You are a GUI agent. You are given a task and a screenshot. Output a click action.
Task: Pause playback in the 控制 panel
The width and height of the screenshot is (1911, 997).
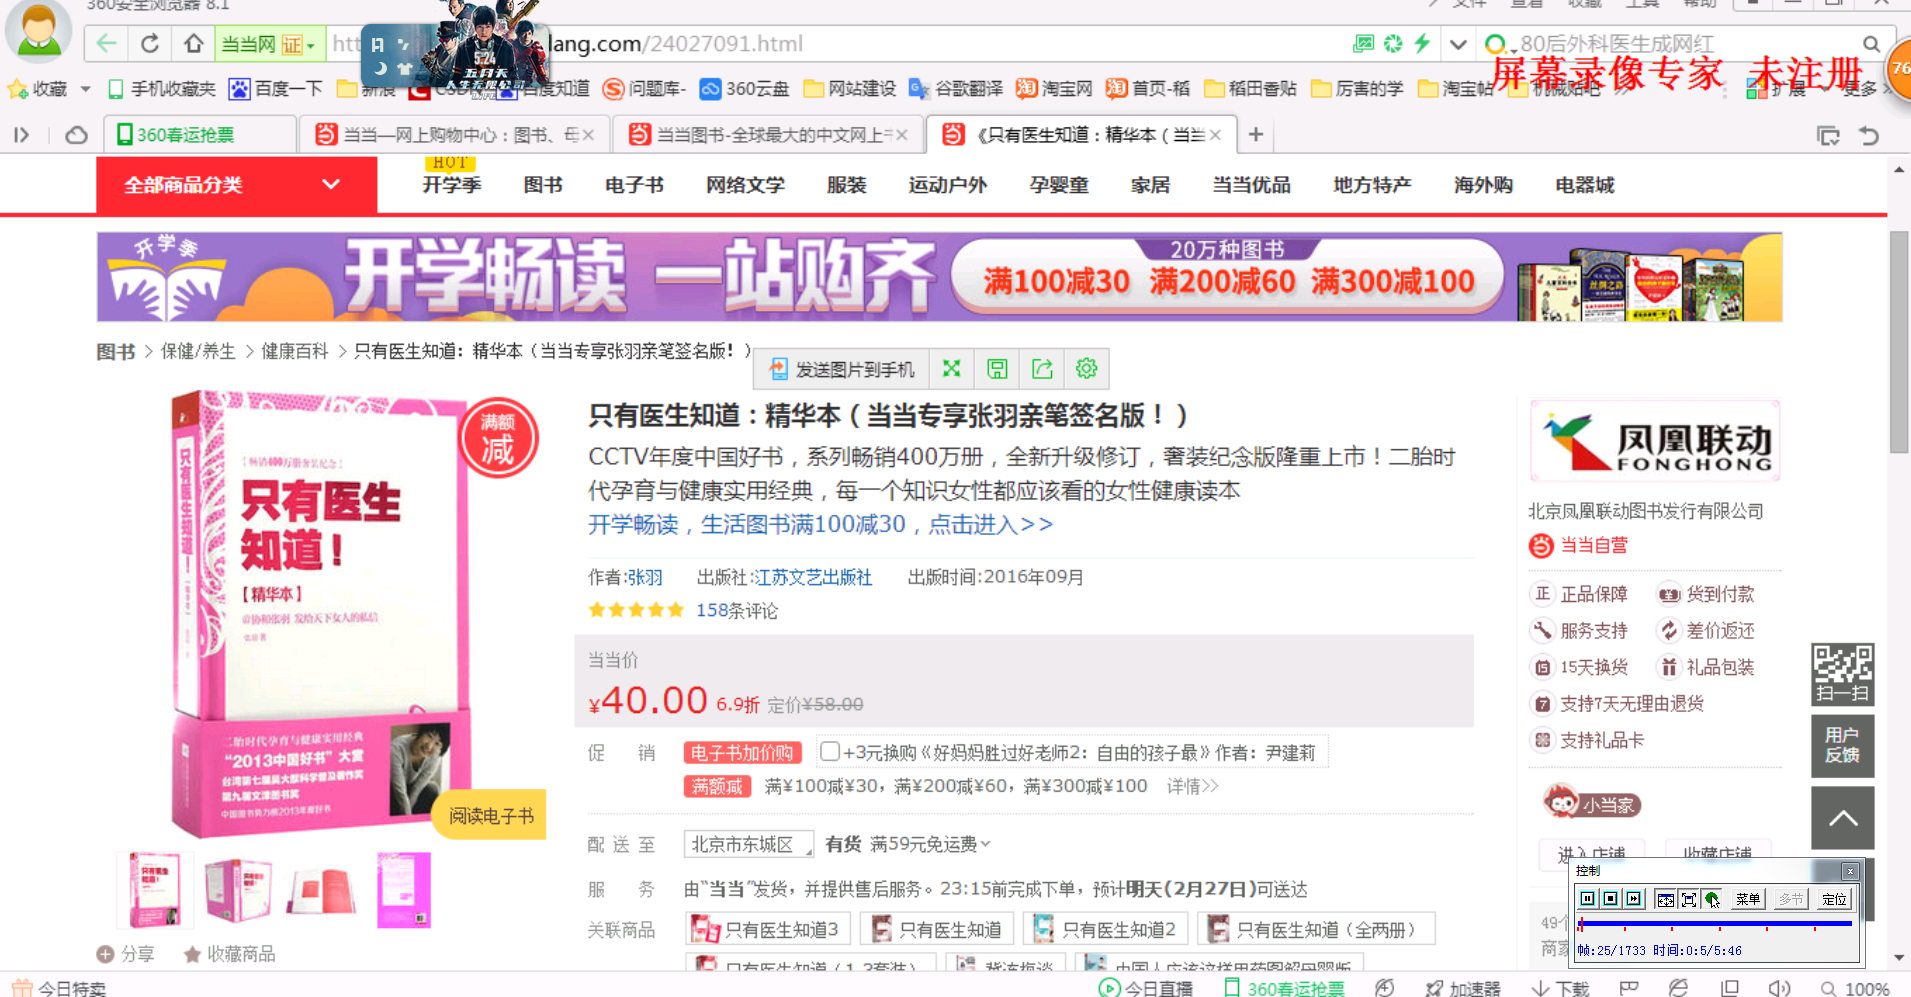(1588, 898)
